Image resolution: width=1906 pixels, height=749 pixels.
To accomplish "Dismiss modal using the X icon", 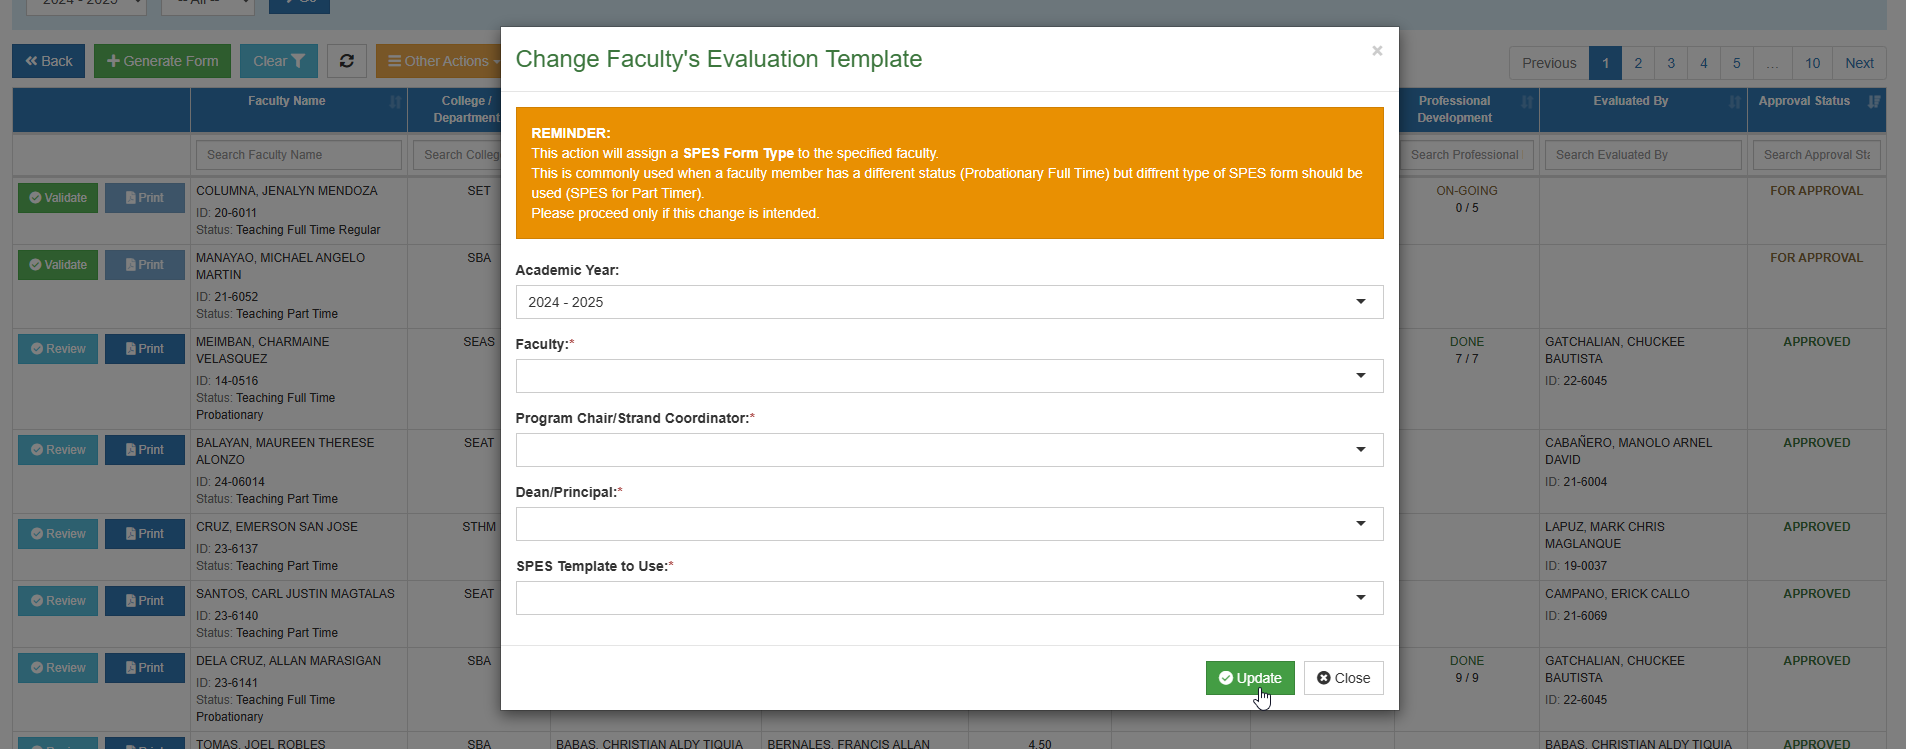I will point(1377,50).
